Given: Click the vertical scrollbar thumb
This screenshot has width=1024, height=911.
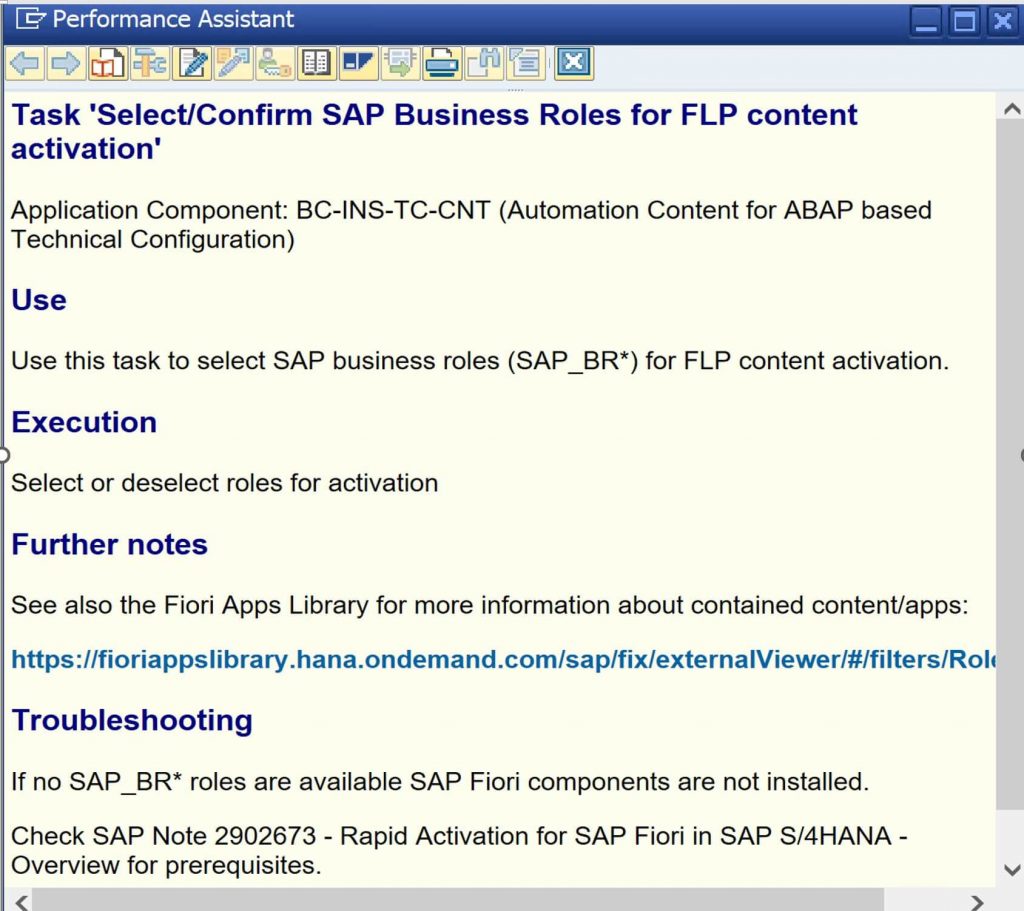Looking at the screenshot, I should point(1010,464).
